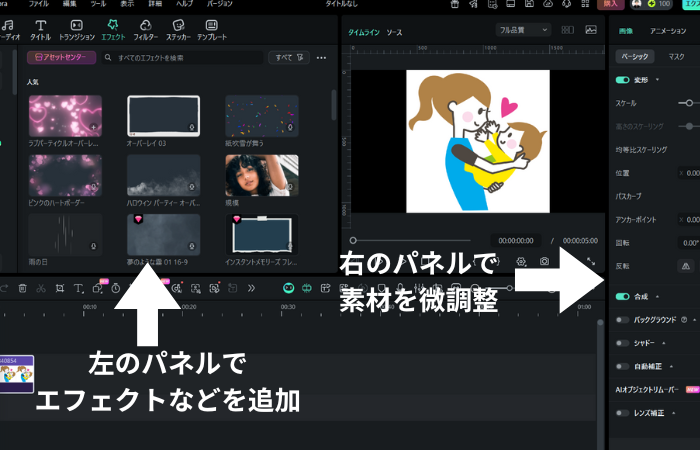Viewport: 700px width, 450px height.
Task: Open the three-dots more options menu
Action: 321,58
